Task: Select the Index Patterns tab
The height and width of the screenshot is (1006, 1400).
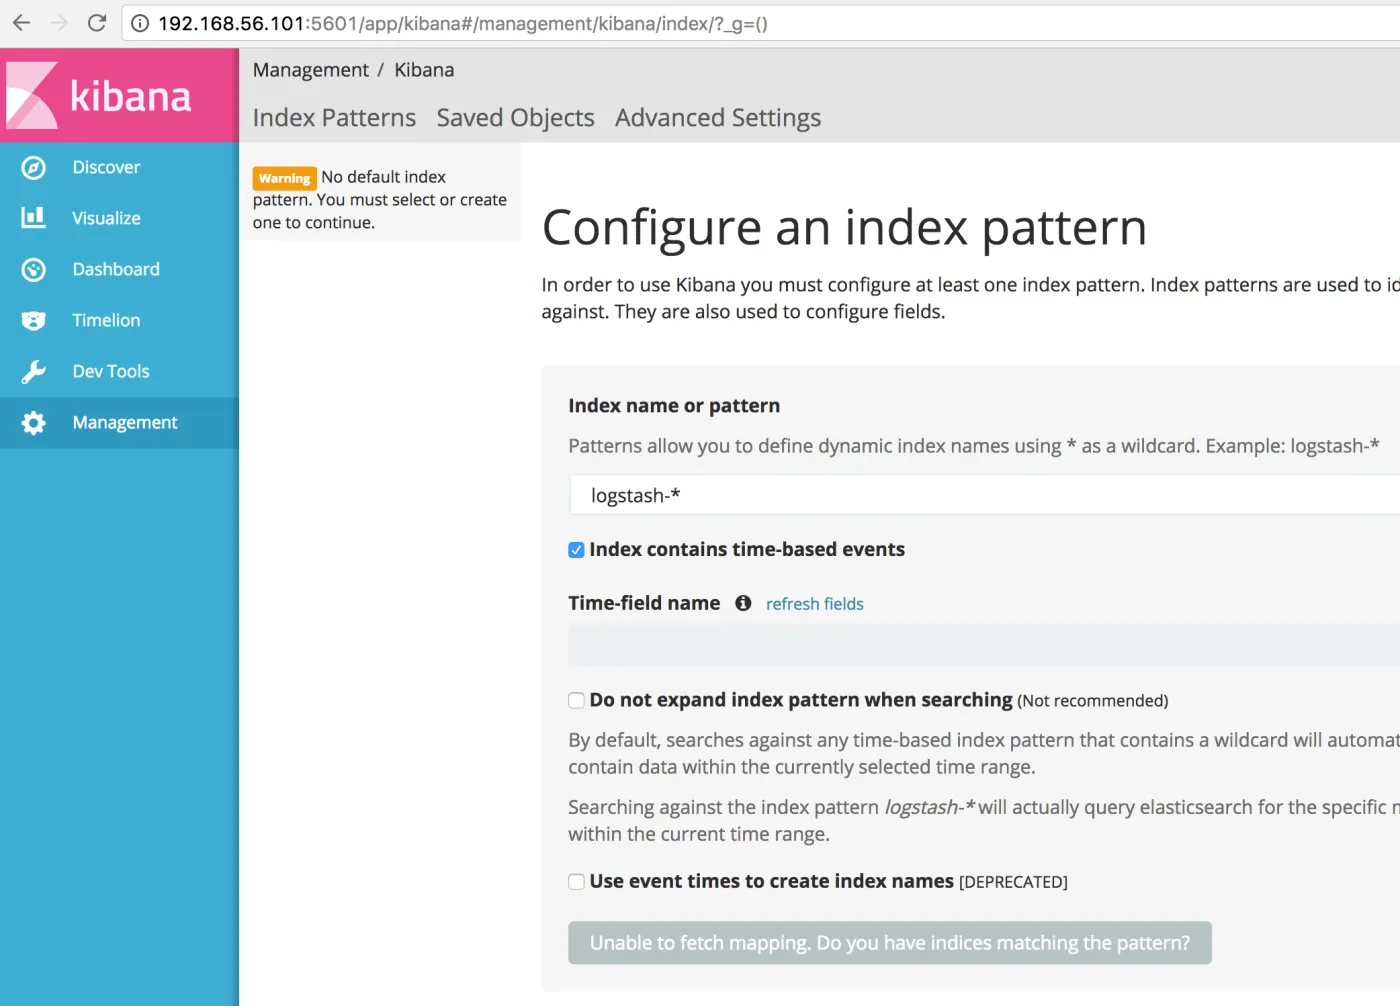Action: [334, 118]
